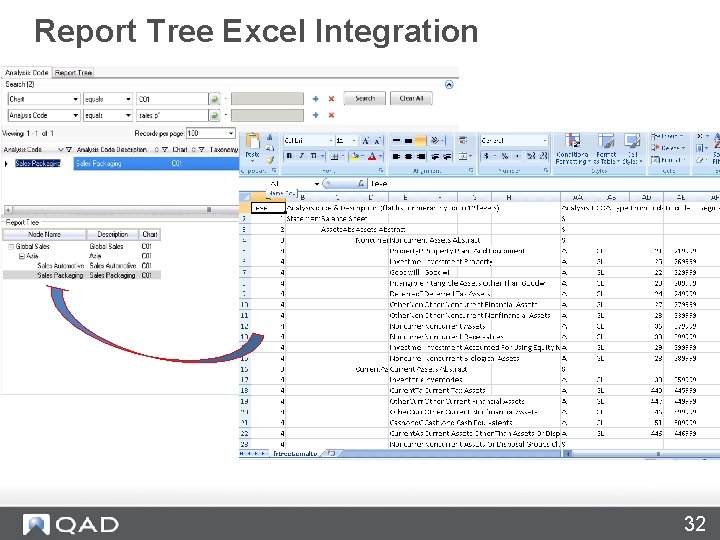Select Sales Packaging in Report Tree
The width and height of the screenshot is (720, 540).
[x=60, y=276]
